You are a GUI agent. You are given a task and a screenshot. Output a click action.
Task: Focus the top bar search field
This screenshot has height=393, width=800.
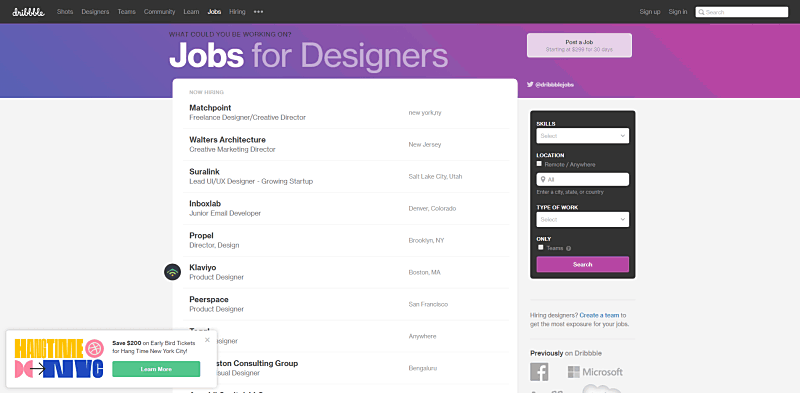click(x=742, y=12)
